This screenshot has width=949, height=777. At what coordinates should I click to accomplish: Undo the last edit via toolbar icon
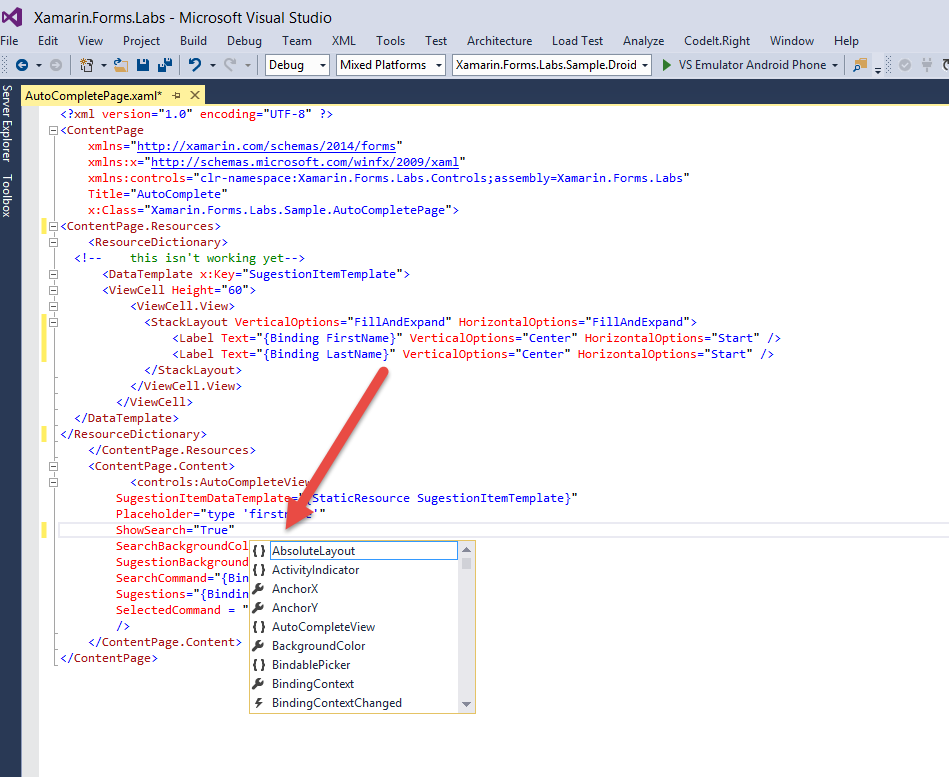pos(195,65)
